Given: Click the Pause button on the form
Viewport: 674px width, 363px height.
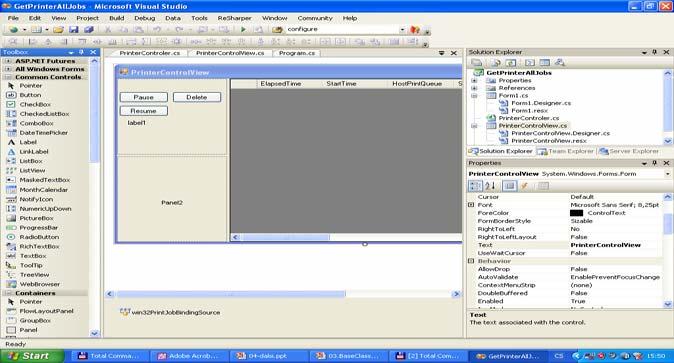Looking at the screenshot, I should (x=144, y=98).
